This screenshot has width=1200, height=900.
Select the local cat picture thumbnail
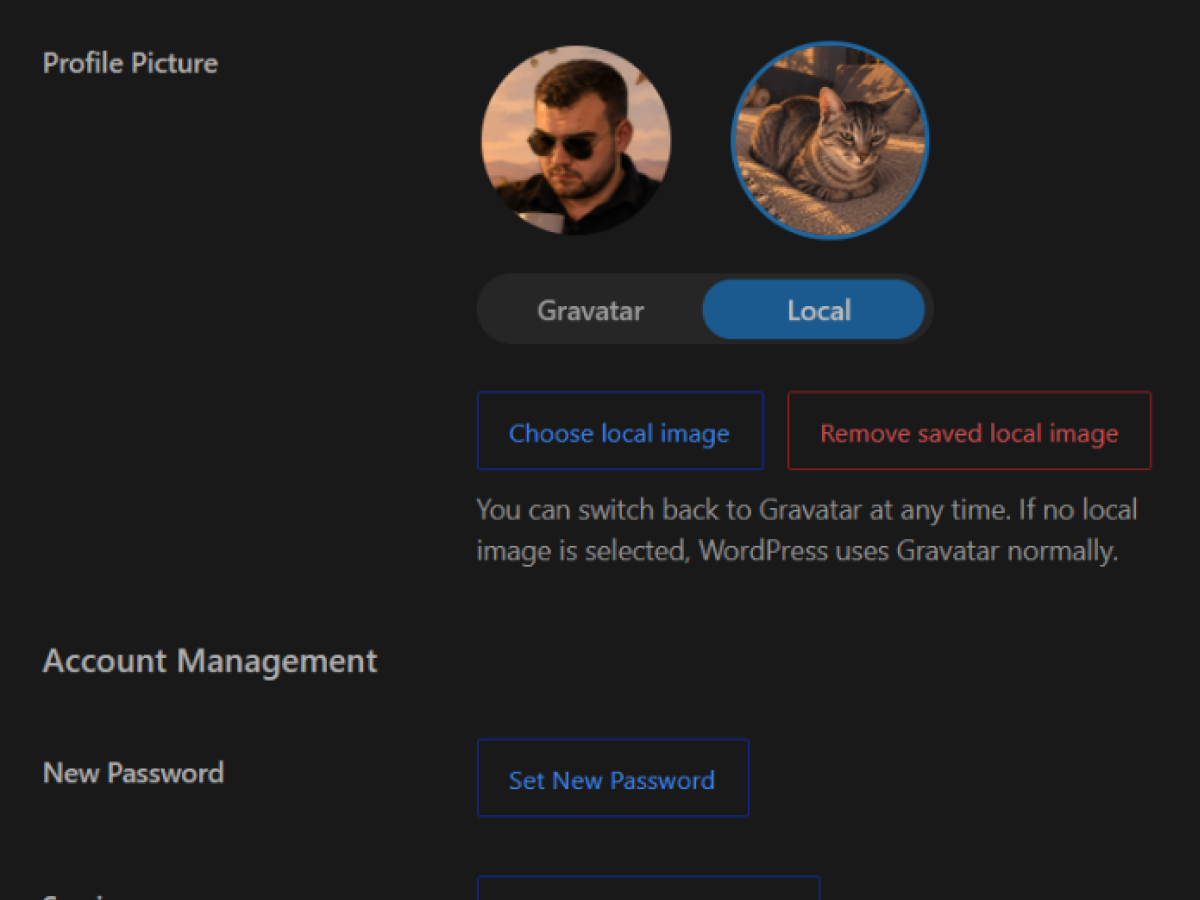(830, 140)
